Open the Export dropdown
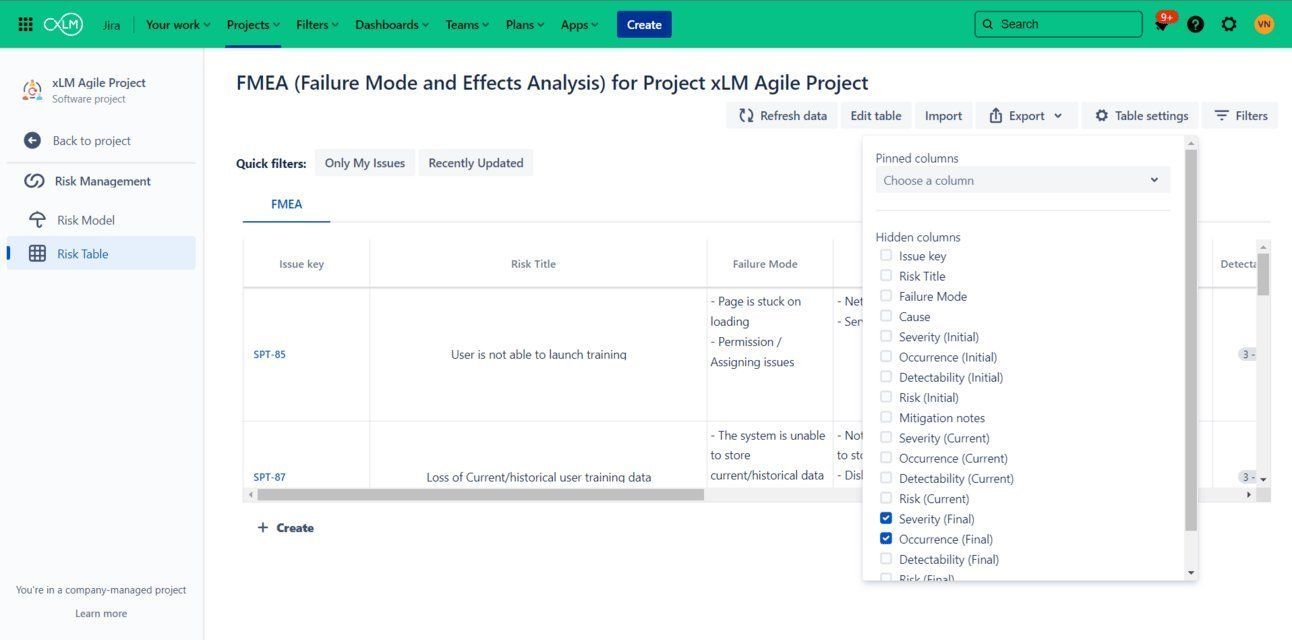 tap(1026, 116)
